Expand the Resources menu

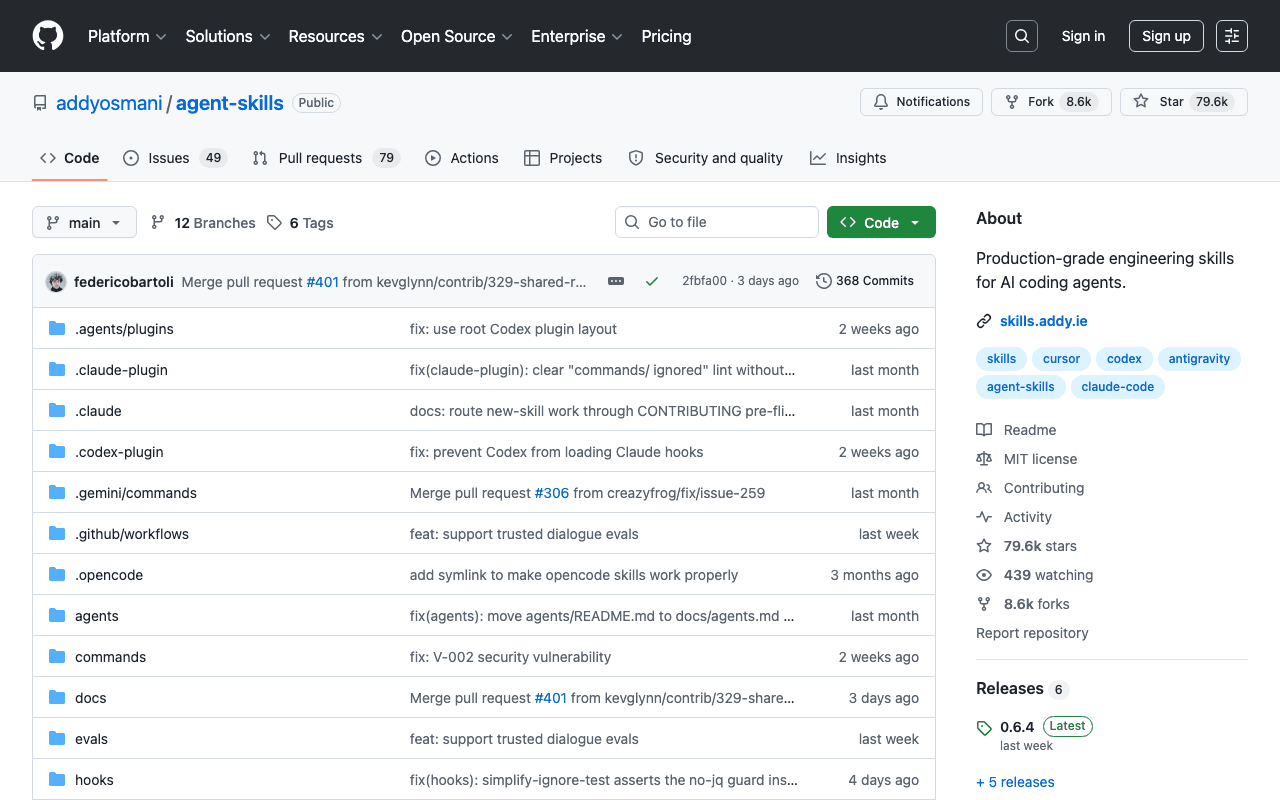click(x=335, y=36)
